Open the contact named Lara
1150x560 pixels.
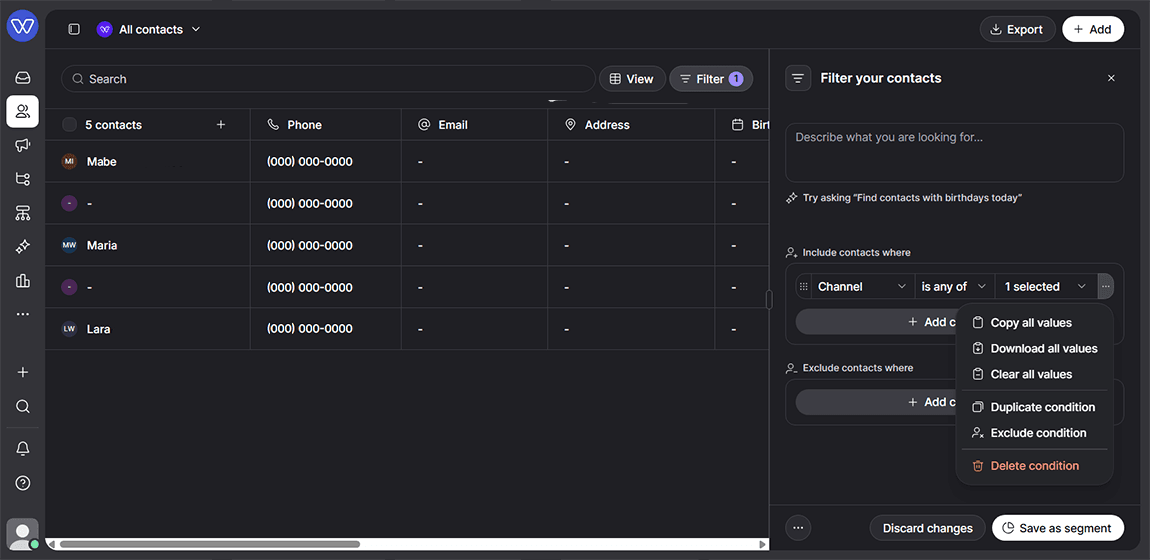coord(98,329)
